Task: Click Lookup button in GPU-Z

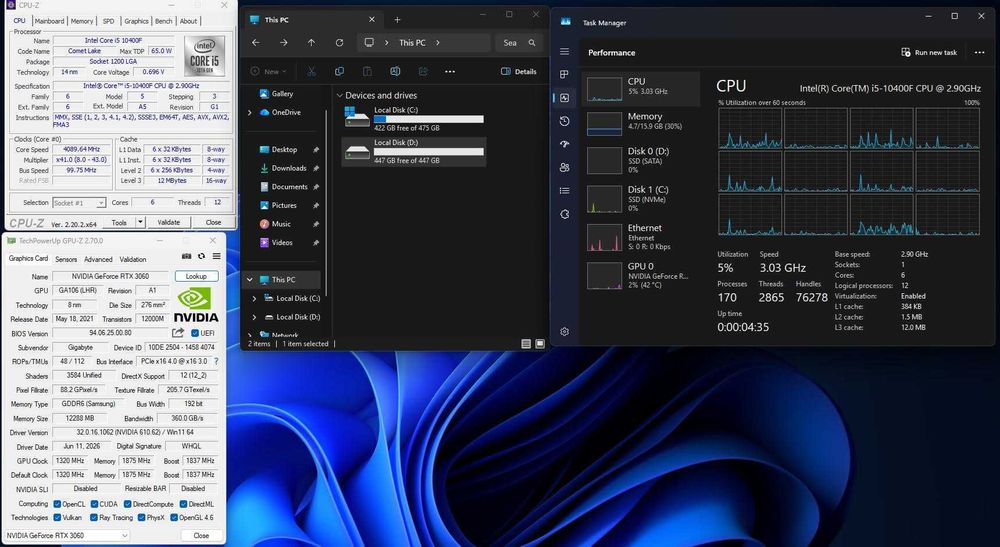Action: click(196, 276)
